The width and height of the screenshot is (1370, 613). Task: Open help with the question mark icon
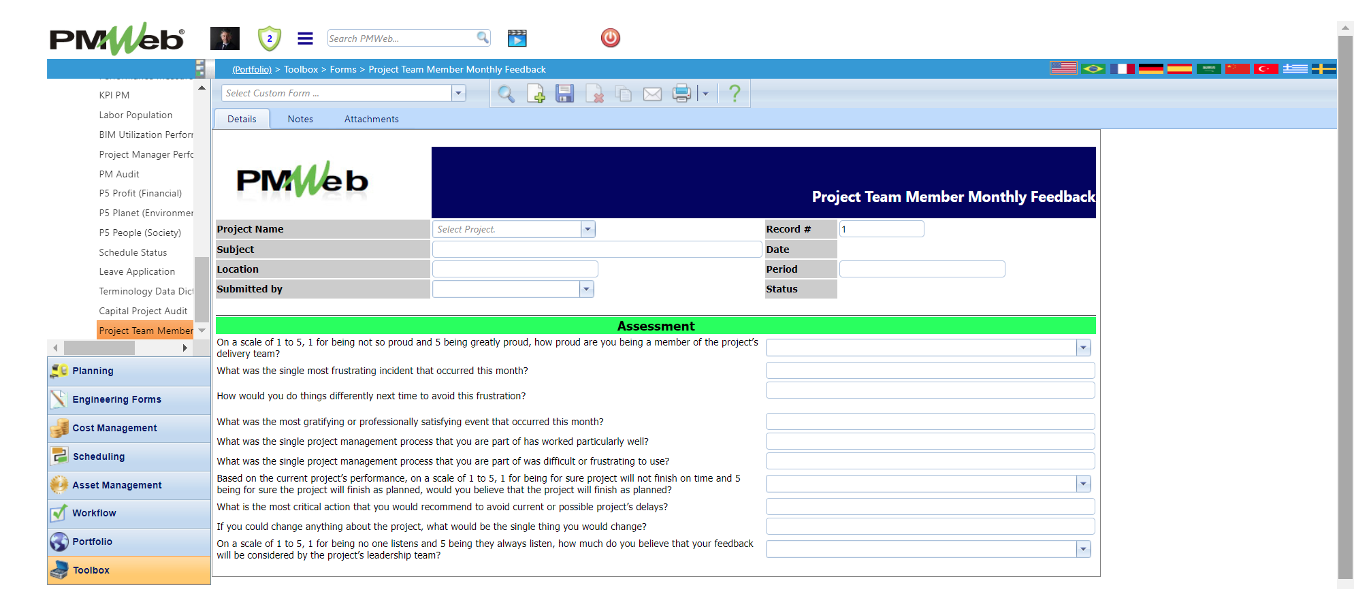tap(735, 94)
